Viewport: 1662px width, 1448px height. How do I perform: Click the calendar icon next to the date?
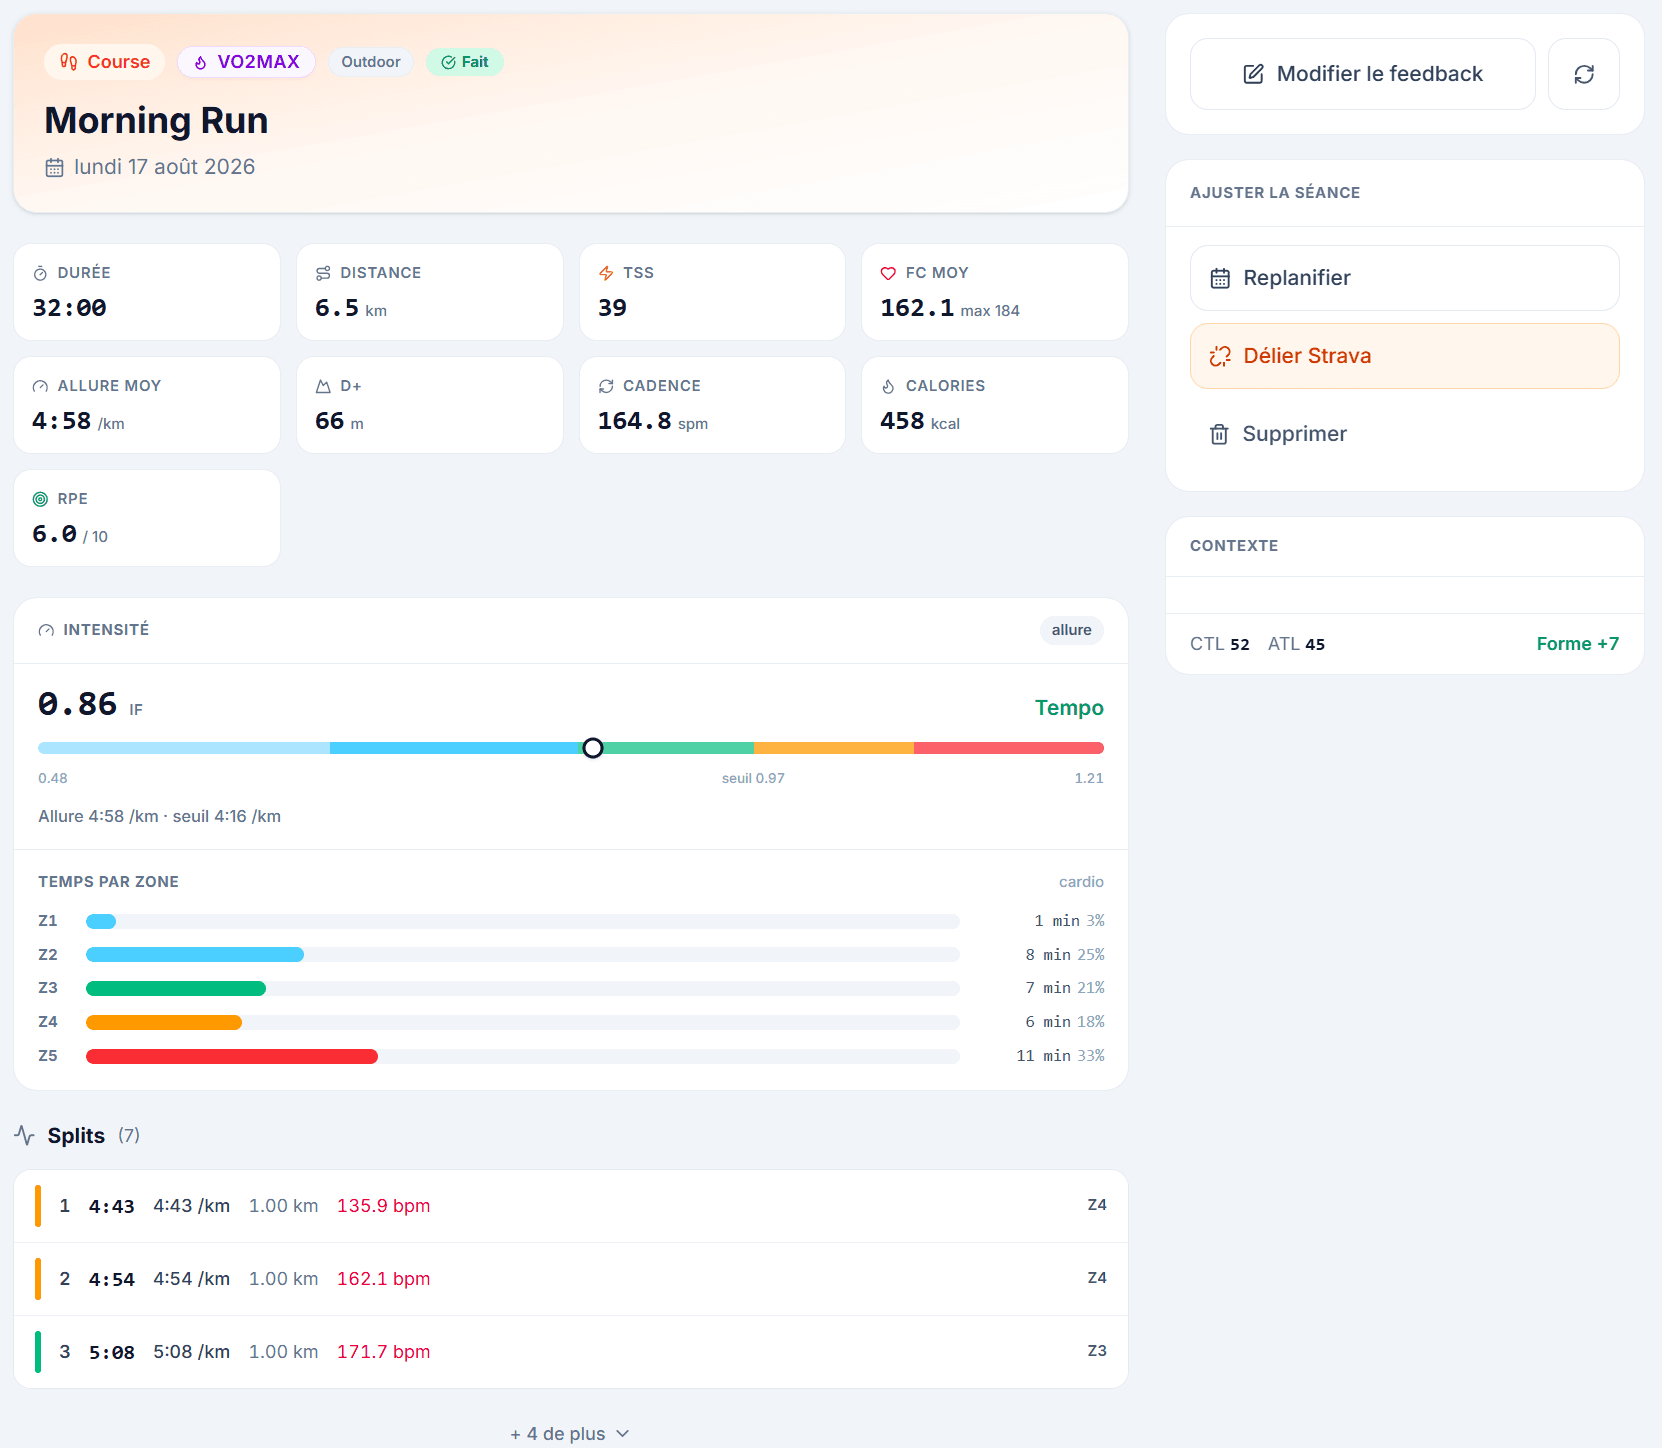(x=55, y=168)
